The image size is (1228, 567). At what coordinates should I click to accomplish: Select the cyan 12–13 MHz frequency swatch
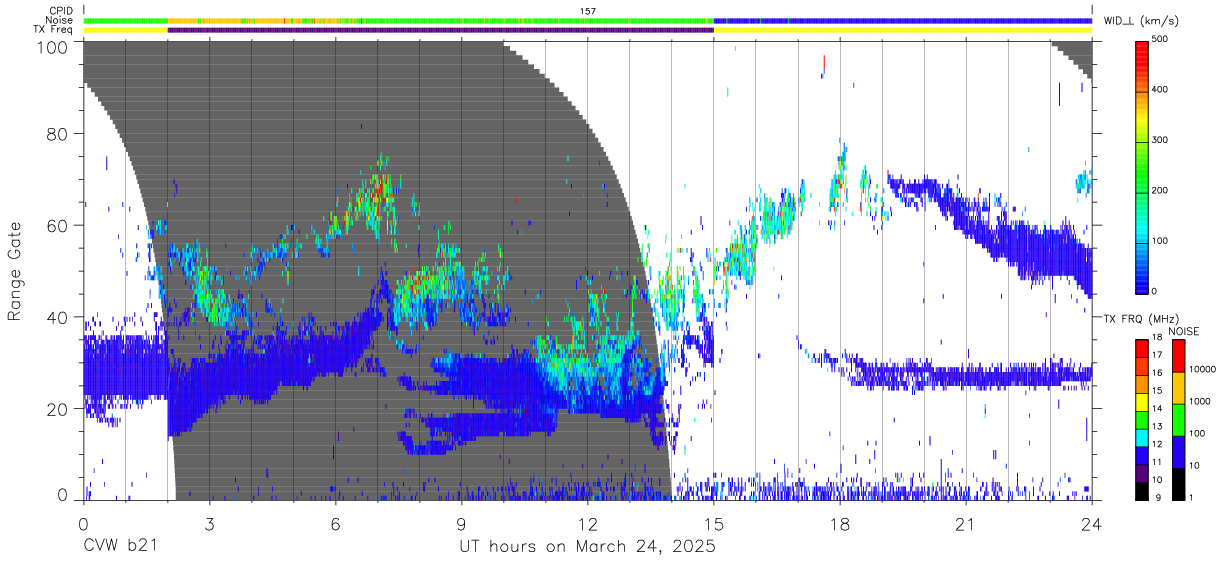pyautogui.click(x=1142, y=436)
